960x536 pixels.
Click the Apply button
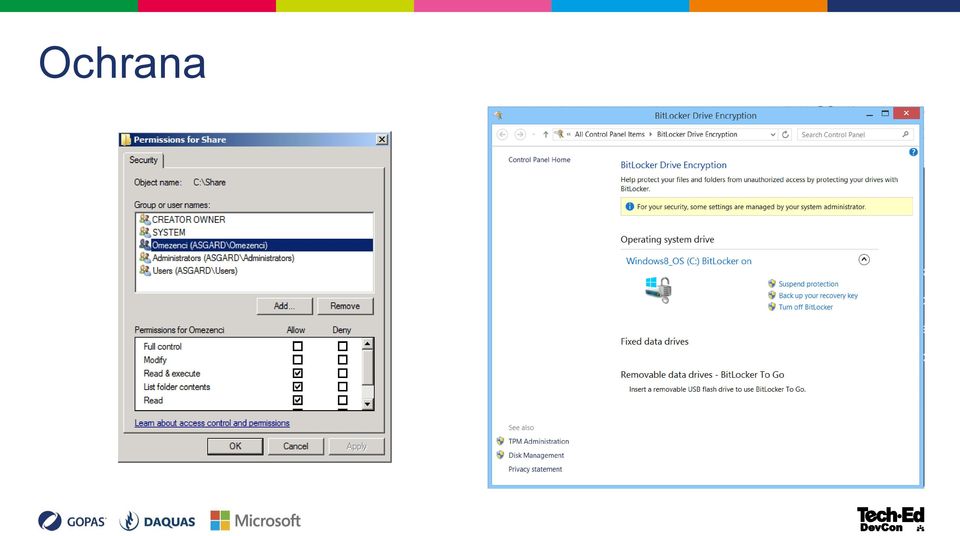(x=356, y=446)
